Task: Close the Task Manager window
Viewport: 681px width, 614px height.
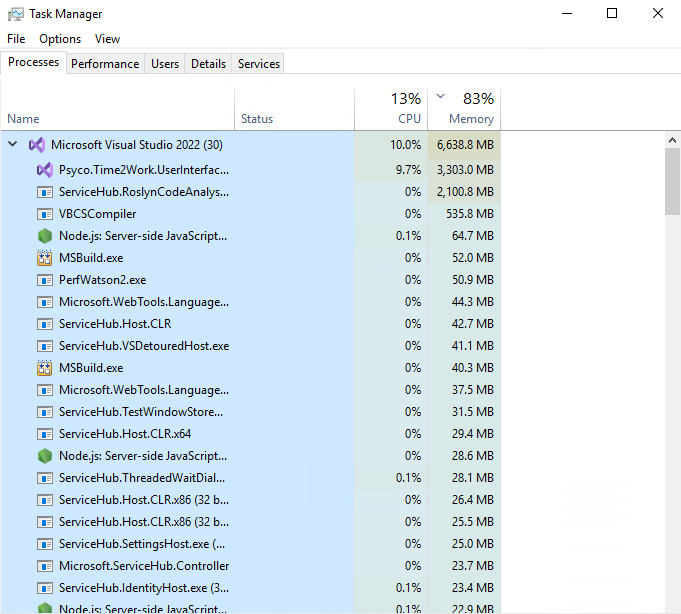Action: 658,13
